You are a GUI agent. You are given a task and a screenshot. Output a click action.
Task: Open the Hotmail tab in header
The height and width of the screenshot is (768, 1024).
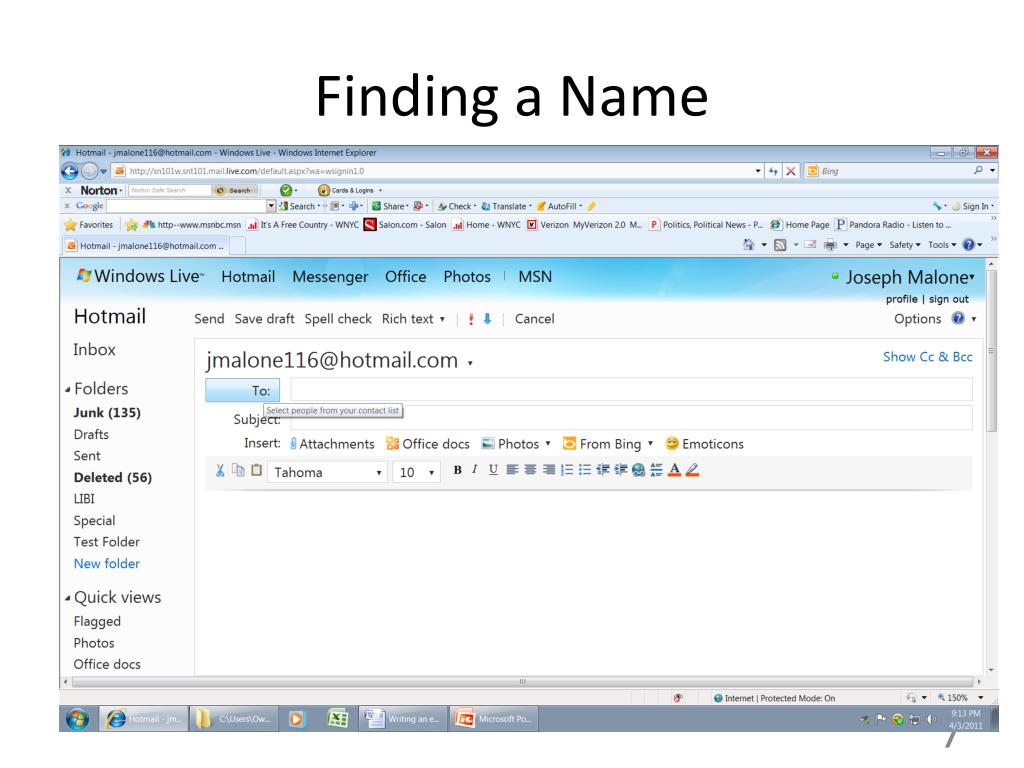[248, 277]
